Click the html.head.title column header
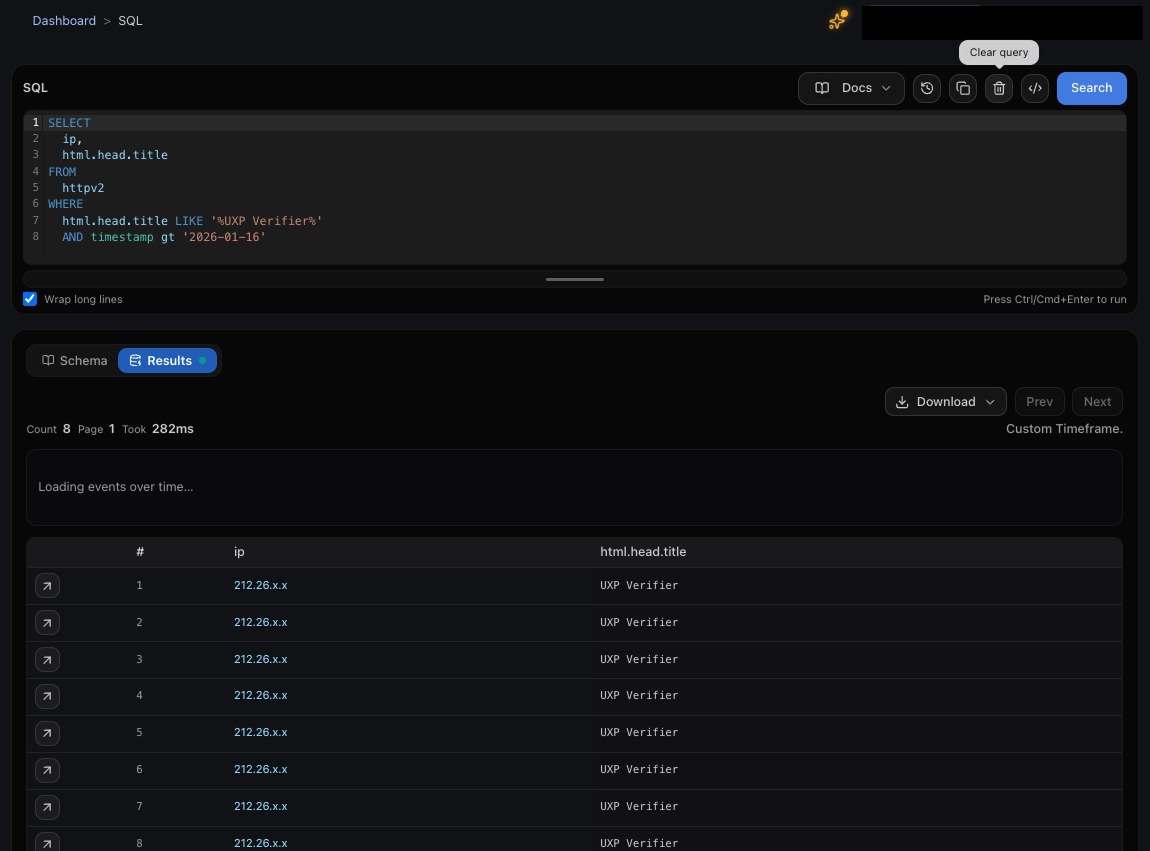Image resolution: width=1150 pixels, height=851 pixels. point(643,552)
